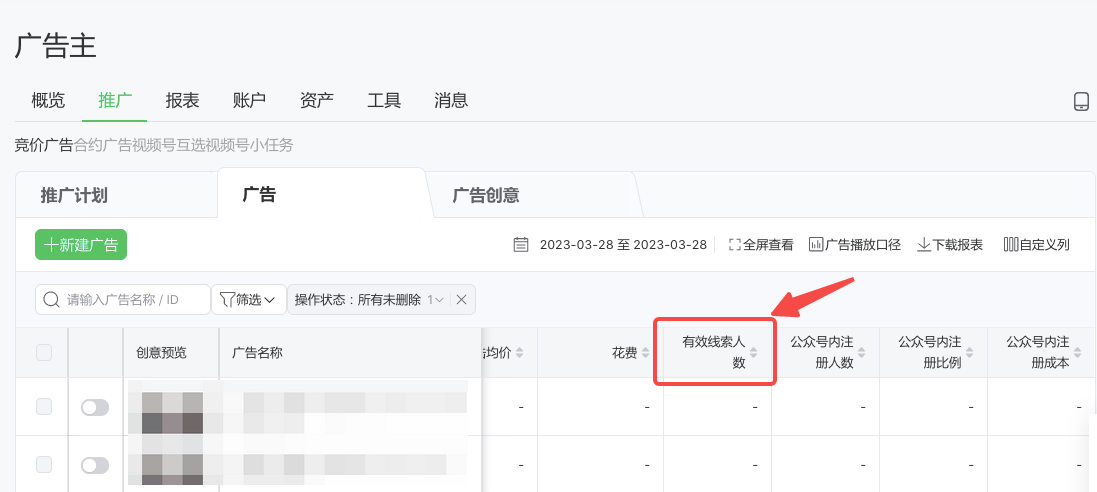The width and height of the screenshot is (1097, 492).
Task: Open 广告播放口径 chart option
Action: point(854,245)
